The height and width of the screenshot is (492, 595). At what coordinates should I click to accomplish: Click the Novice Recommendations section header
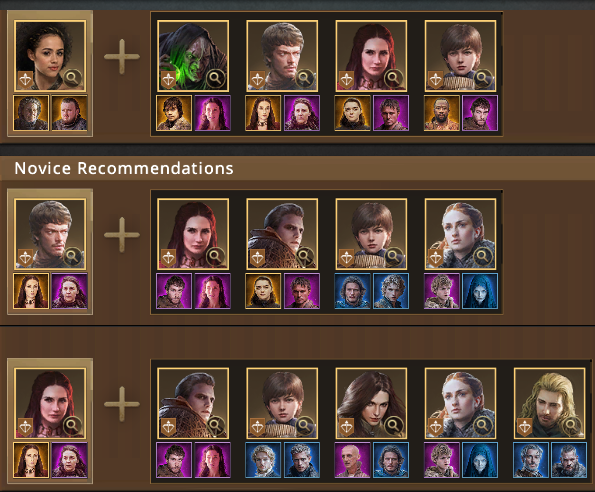[x=124, y=168]
